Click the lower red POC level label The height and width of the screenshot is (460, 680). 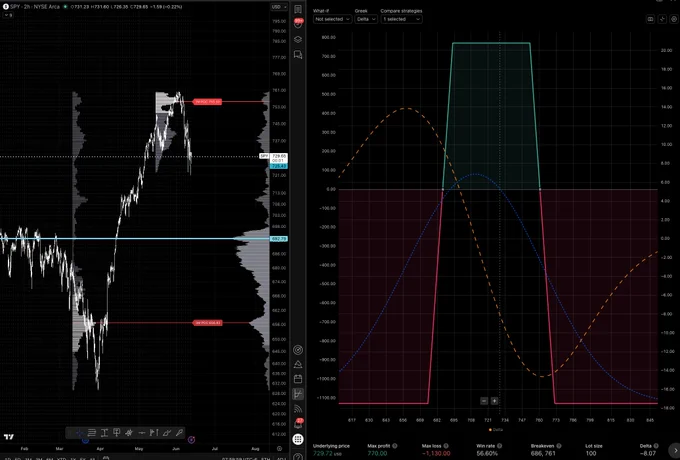(208, 323)
